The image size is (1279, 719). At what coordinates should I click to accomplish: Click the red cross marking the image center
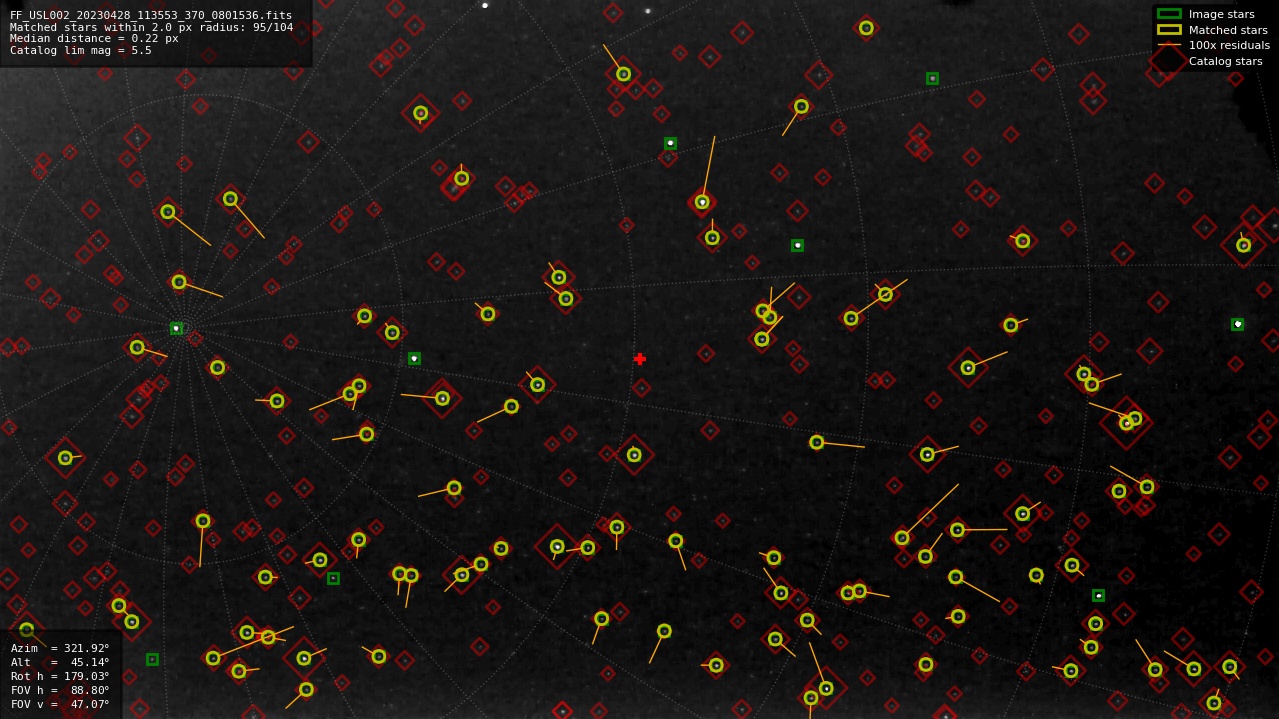click(x=640, y=359)
